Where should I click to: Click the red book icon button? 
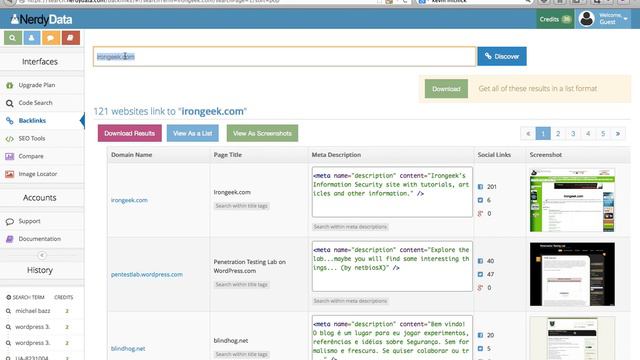pyautogui.click(x=71, y=38)
